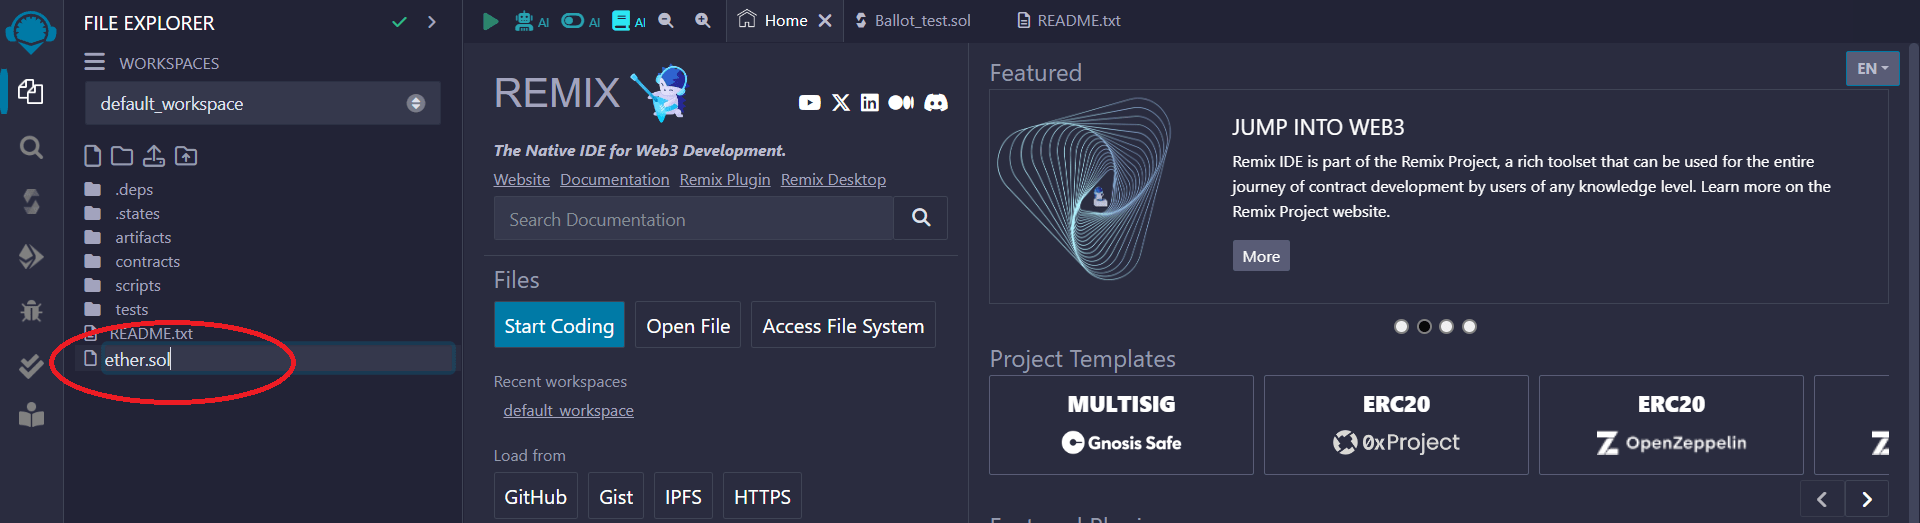1920x523 pixels.
Task: Open the Solidity compiler sidebar icon
Action: (31, 202)
